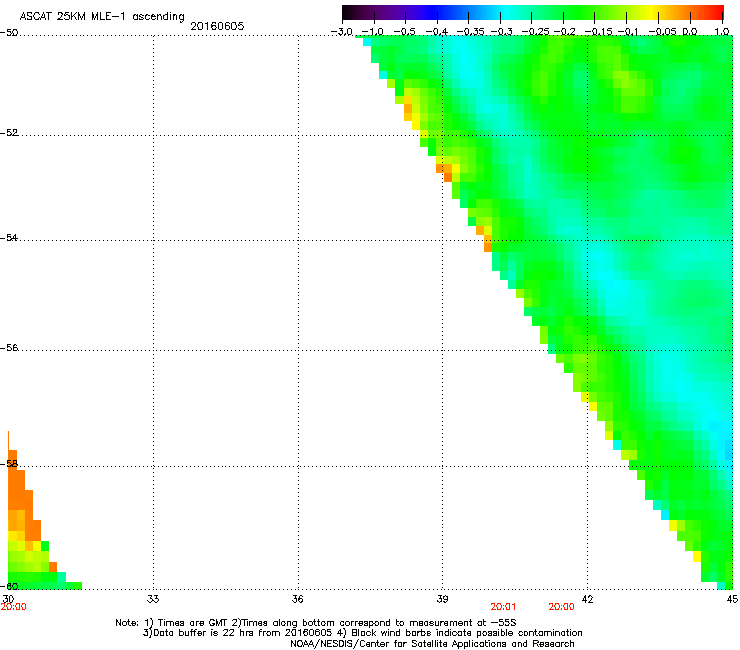Pick the cyan section of the color scale bar
This screenshot has height=650, width=740.
507,12
